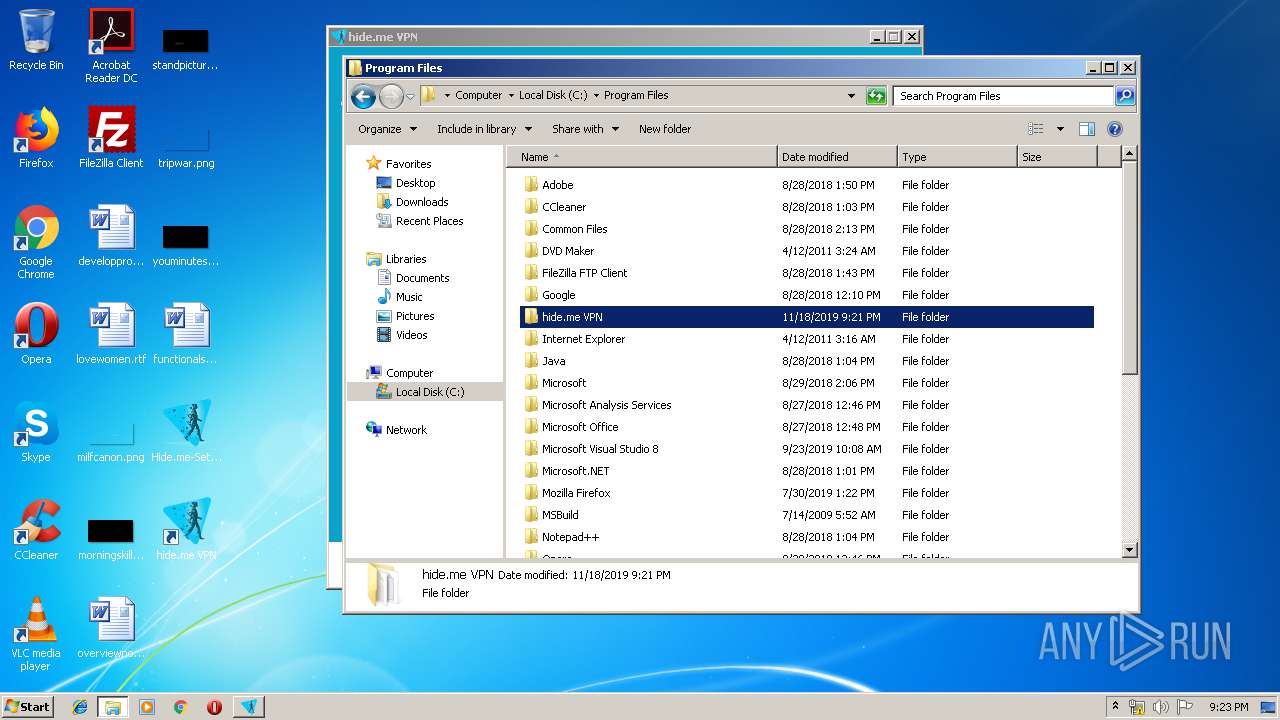Open Share with dropdown menu
1280x720 pixels.
[585, 129]
